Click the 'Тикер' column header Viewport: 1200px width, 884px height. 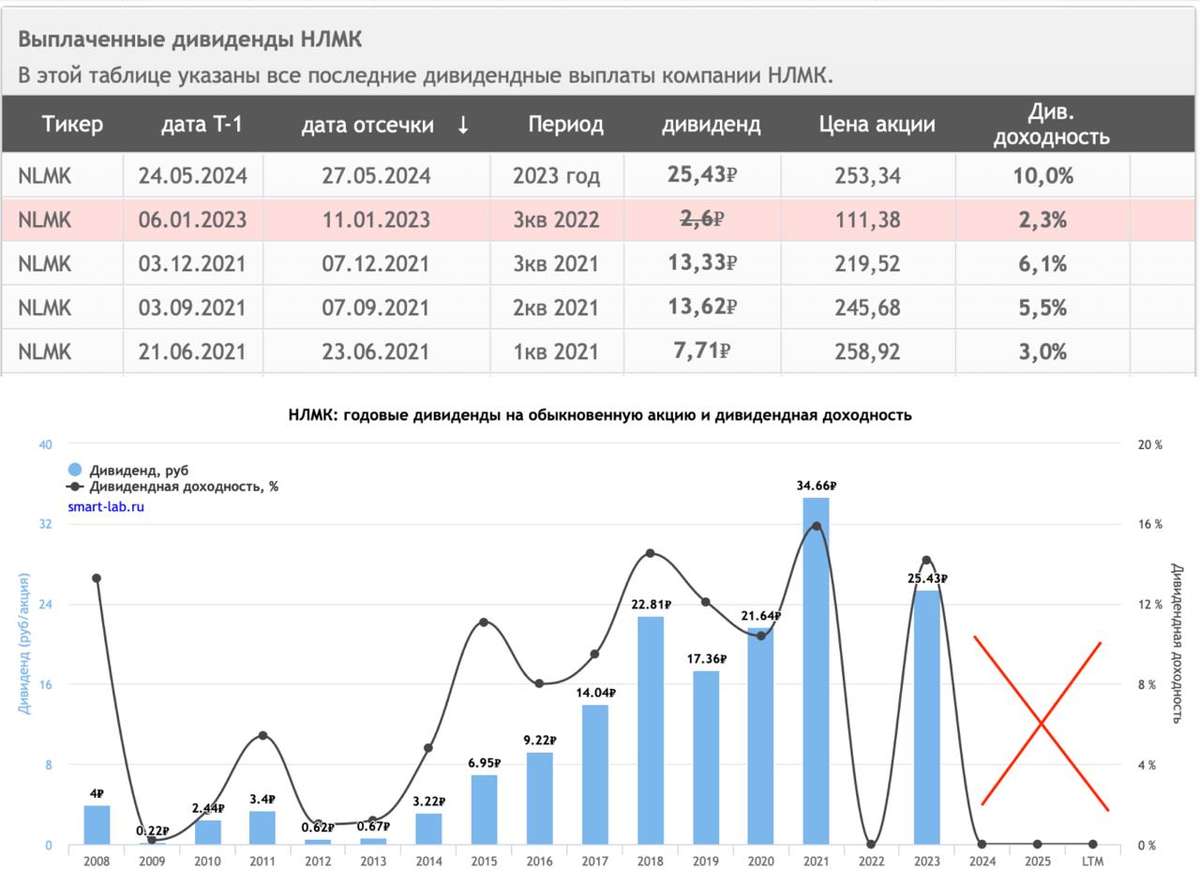tap(72, 125)
